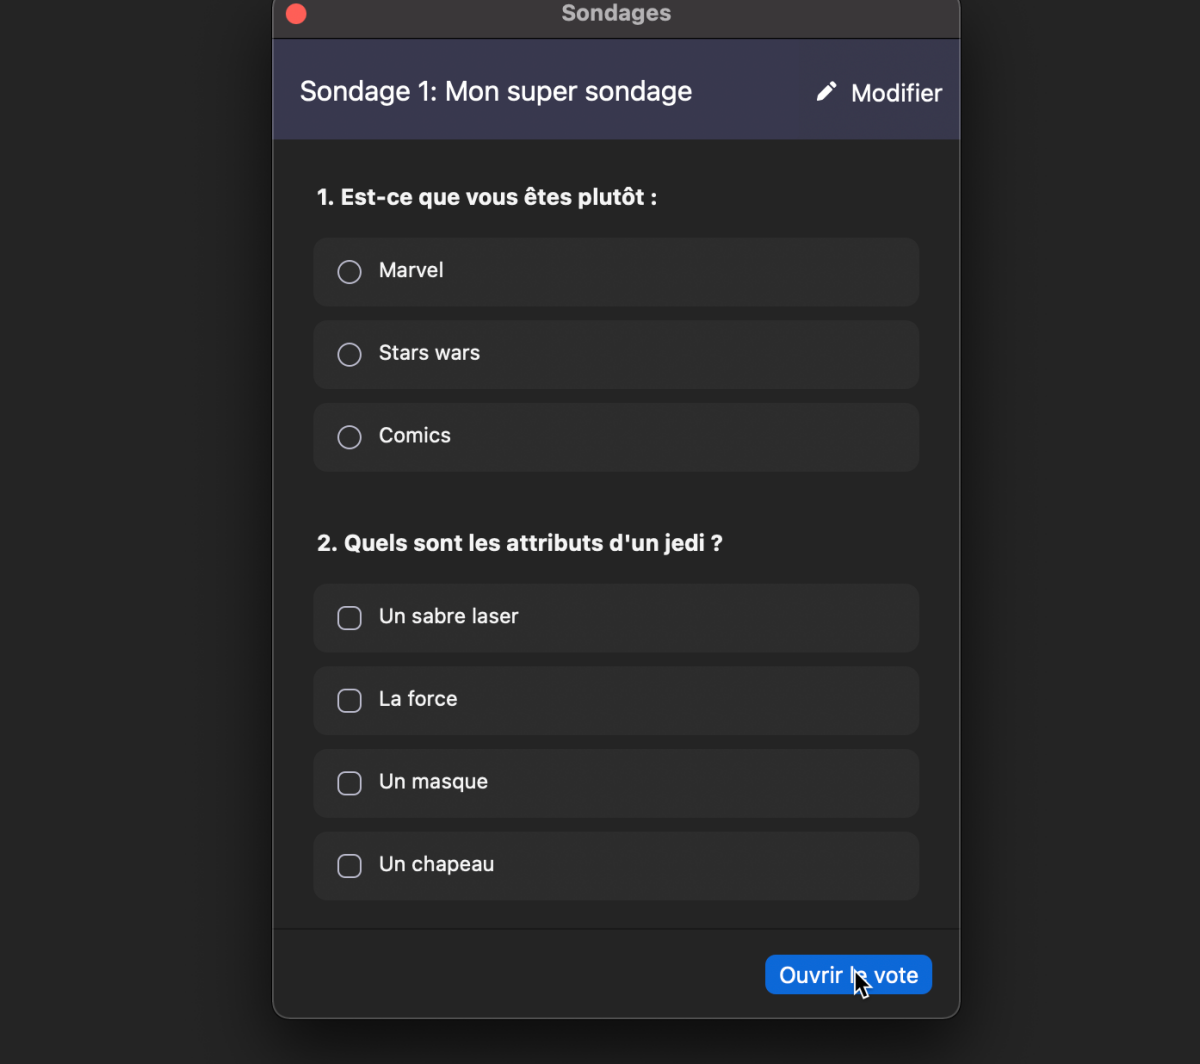
Task: Click the La force label text
Action: pos(418,699)
